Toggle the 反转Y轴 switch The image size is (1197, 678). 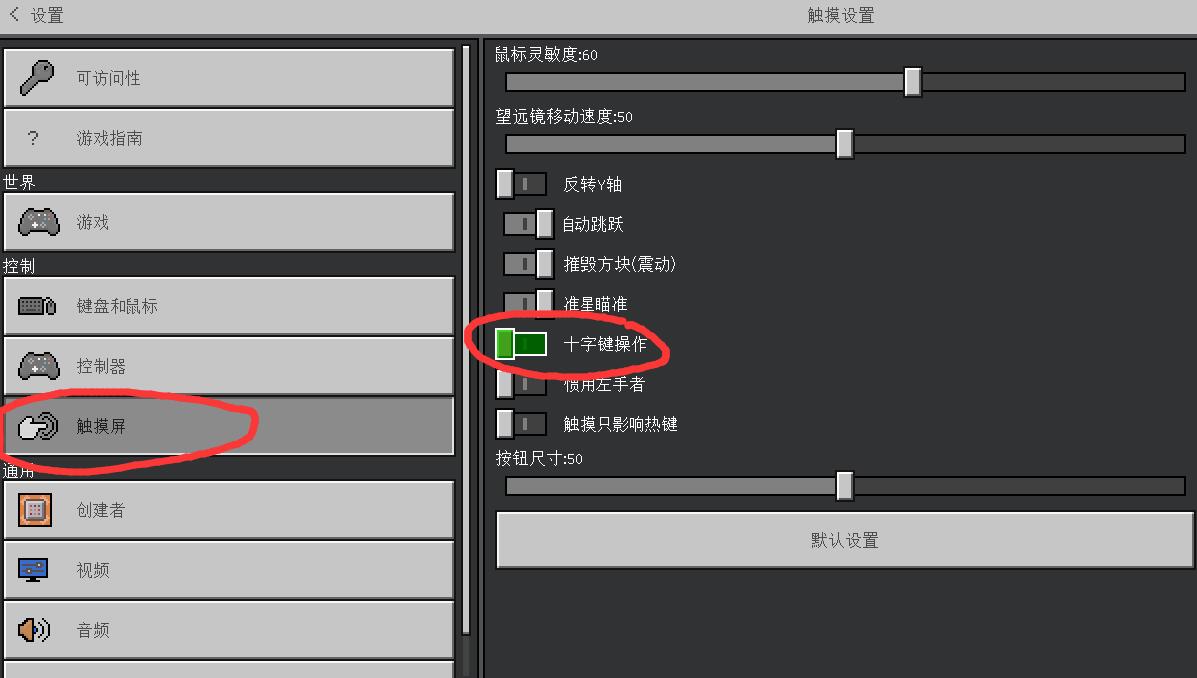[521, 184]
